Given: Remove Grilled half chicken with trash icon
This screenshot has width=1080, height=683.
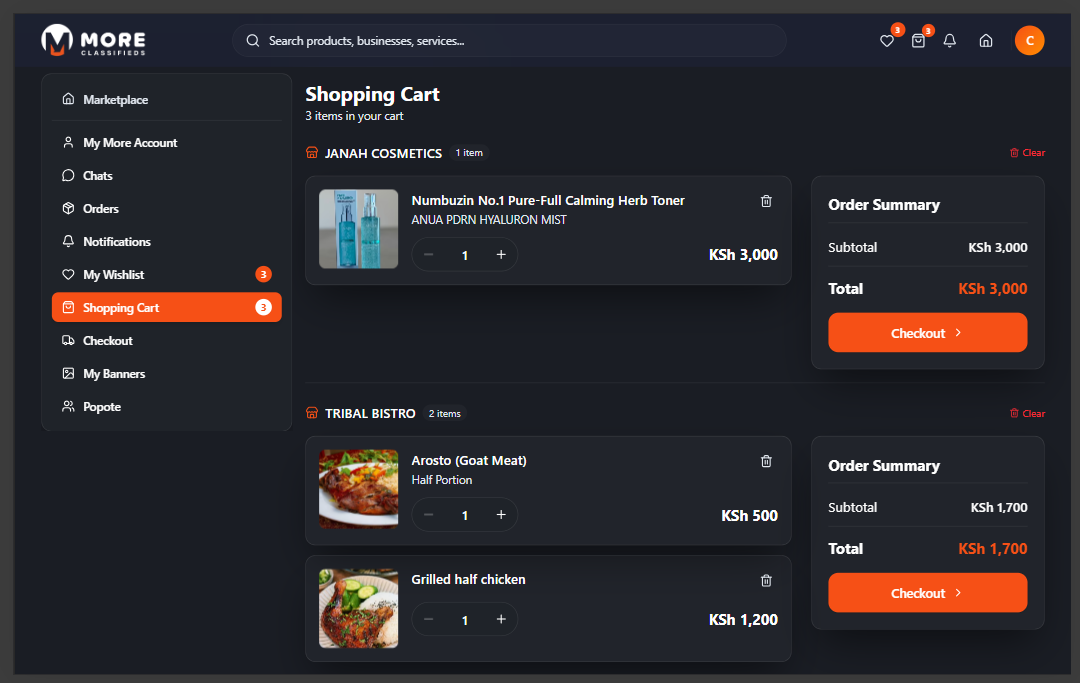Looking at the screenshot, I should click(766, 580).
